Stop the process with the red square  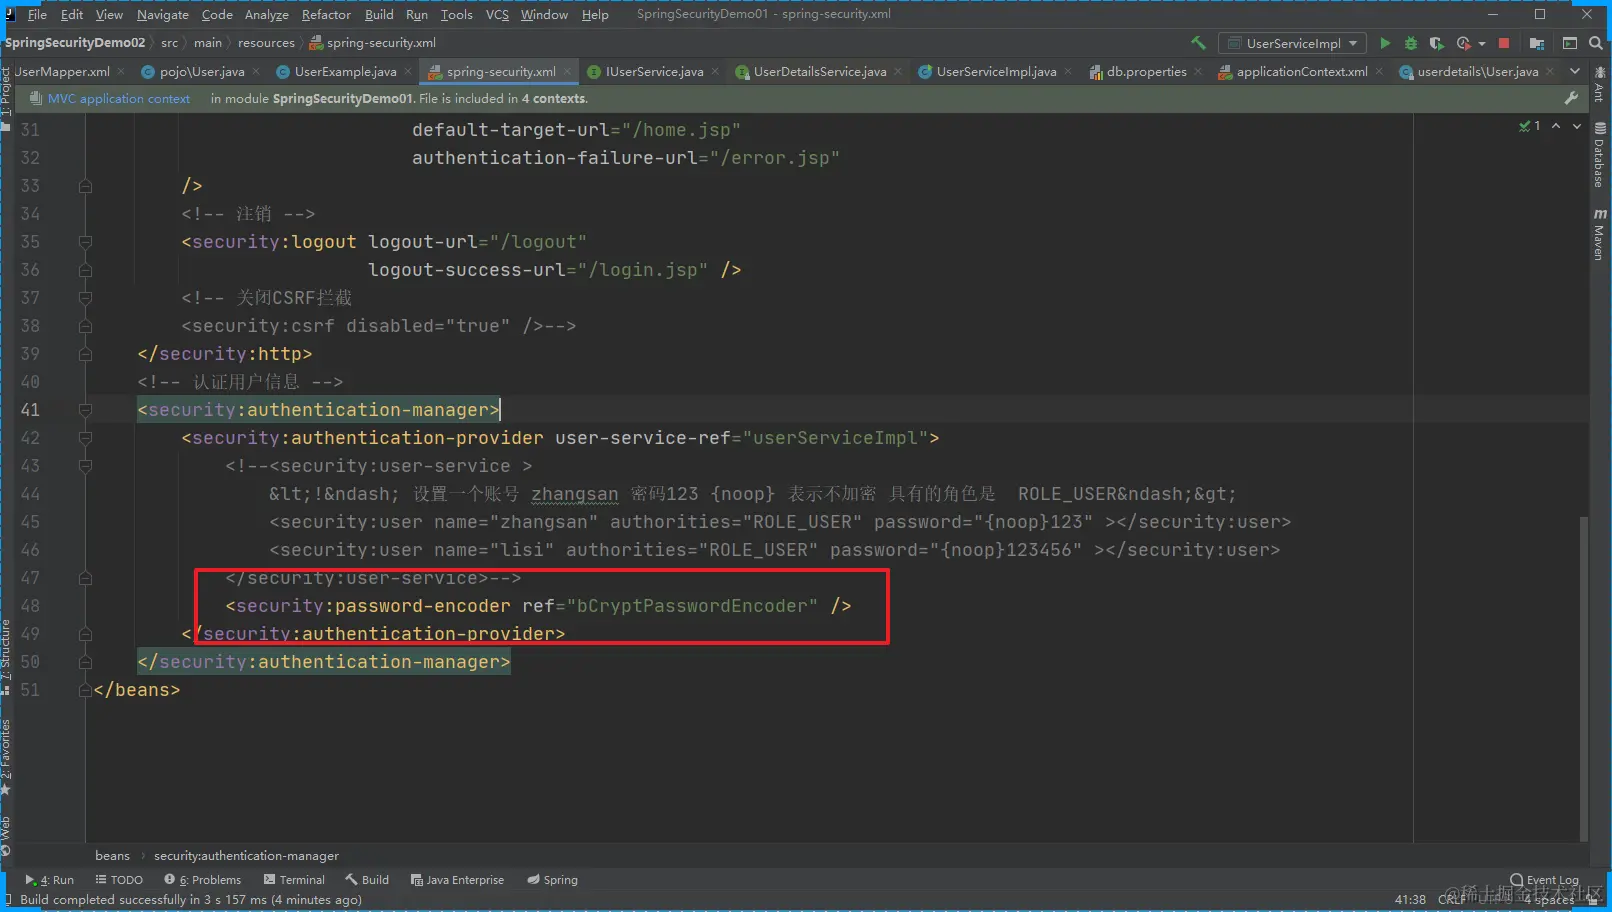[1504, 43]
